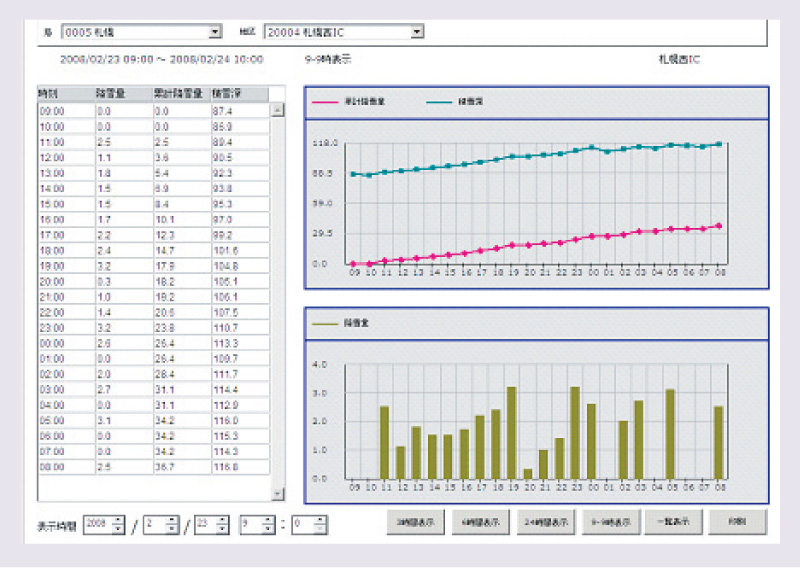The height and width of the screenshot is (568, 800).
Task: Click the 時刻 column header
Action: [x=50, y=94]
